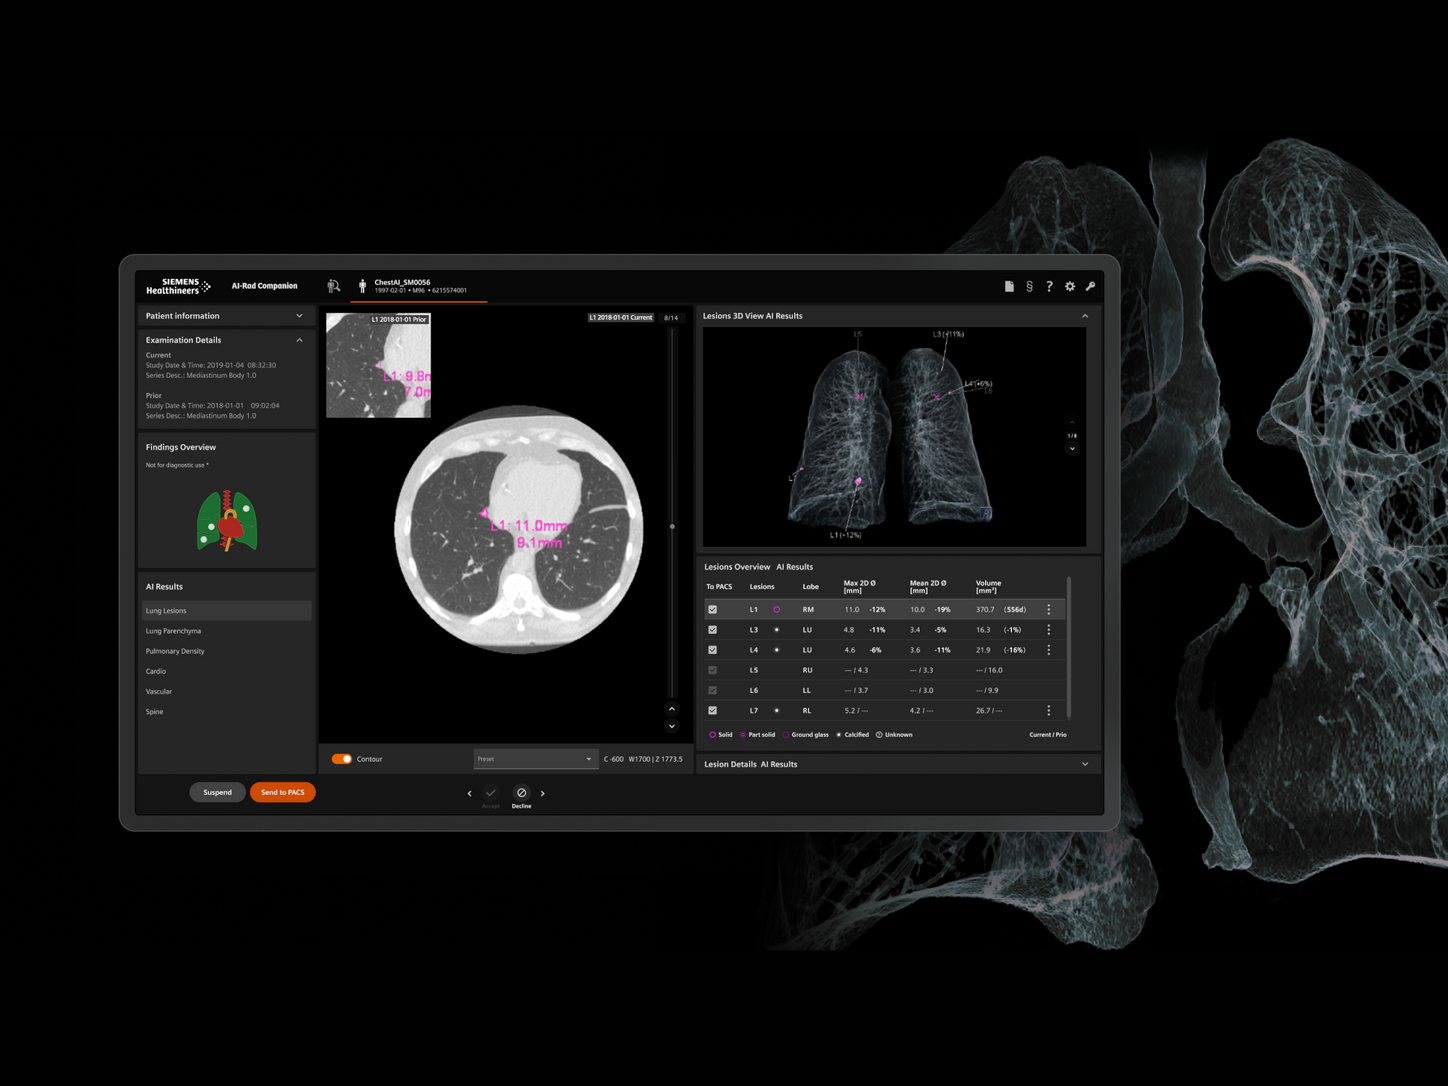Image resolution: width=1448 pixels, height=1086 pixels.
Task: Toggle the Contour switch
Action: coord(342,759)
